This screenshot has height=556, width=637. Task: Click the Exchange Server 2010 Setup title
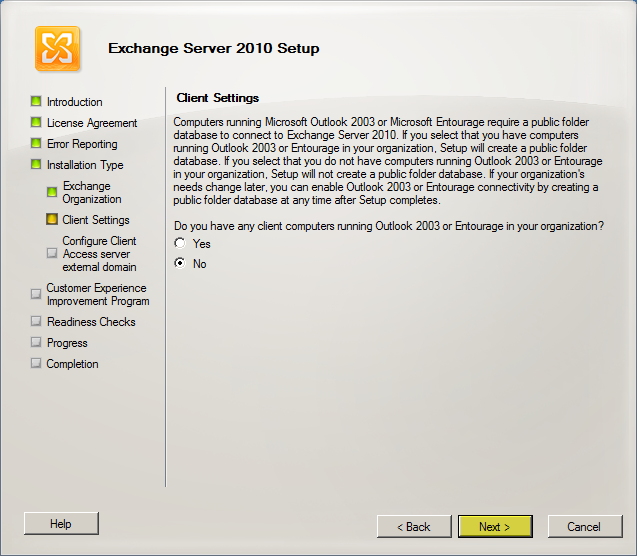click(x=214, y=48)
